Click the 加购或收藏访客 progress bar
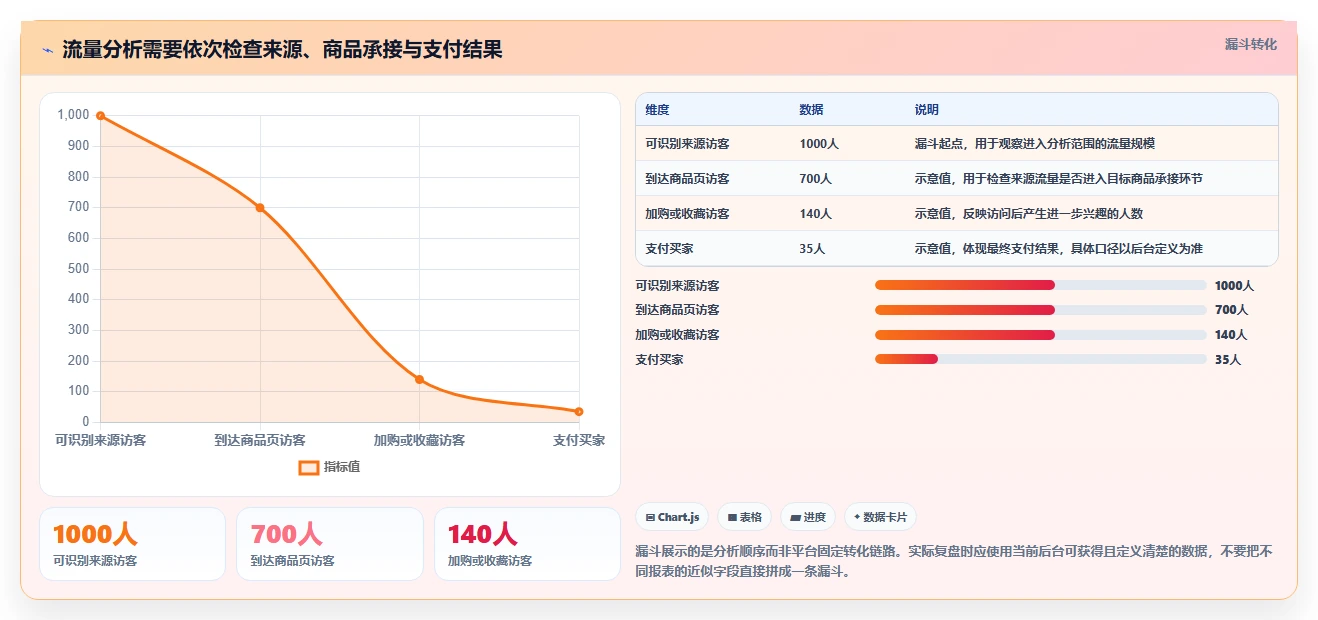The width and height of the screenshot is (1318, 620). pos(1041,335)
